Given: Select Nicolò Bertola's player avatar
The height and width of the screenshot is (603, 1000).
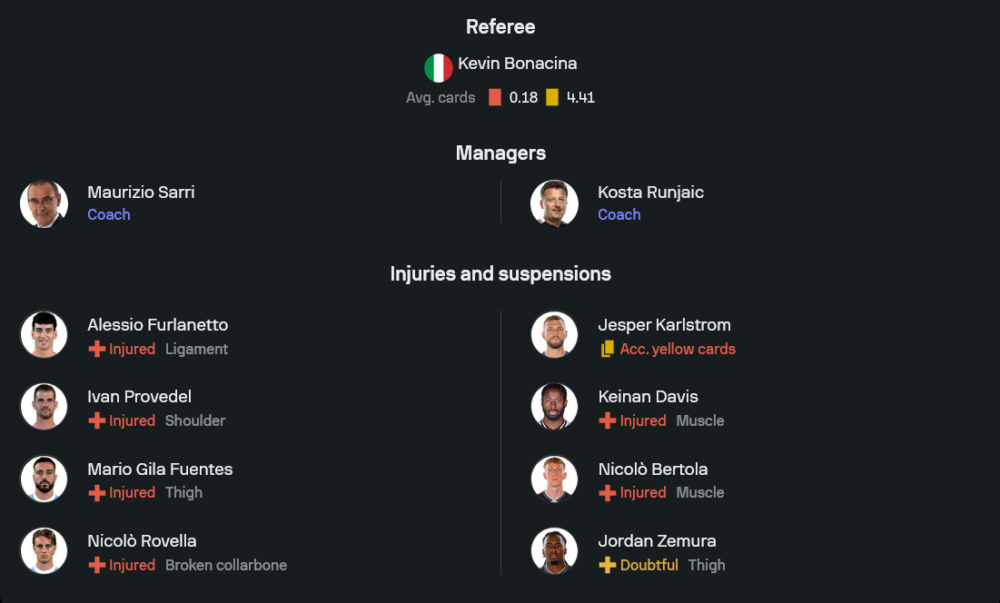Looking at the screenshot, I should 554,479.
